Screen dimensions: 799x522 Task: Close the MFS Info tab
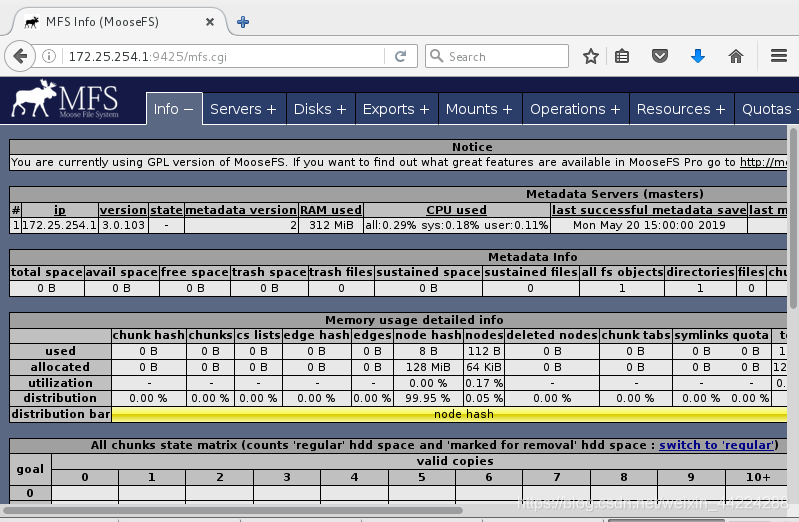pyautogui.click(x=209, y=22)
